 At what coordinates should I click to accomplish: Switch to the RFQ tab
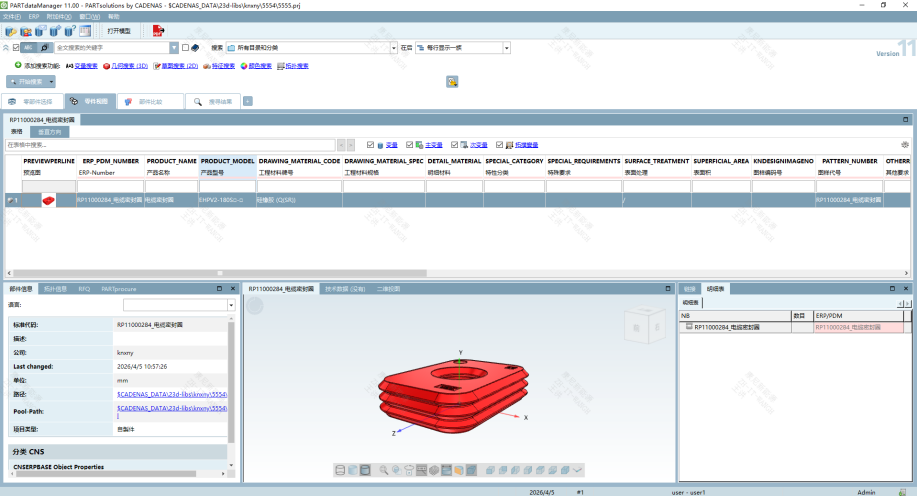84,289
